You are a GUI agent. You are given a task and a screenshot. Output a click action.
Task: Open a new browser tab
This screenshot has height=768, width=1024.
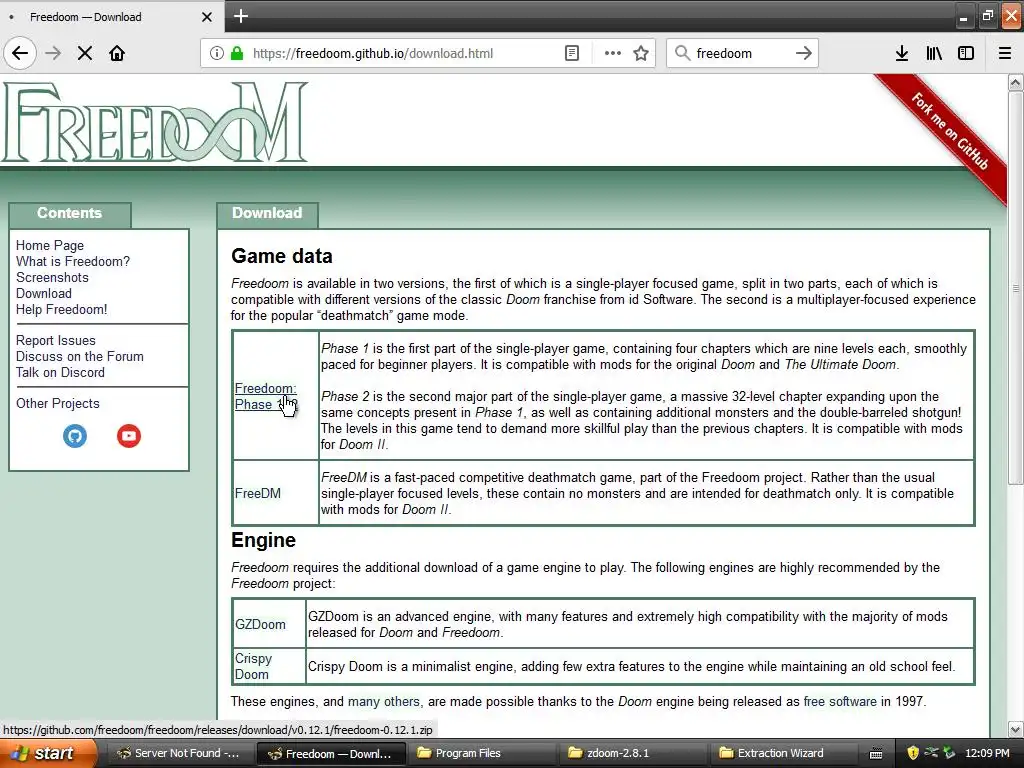pos(241,16)
